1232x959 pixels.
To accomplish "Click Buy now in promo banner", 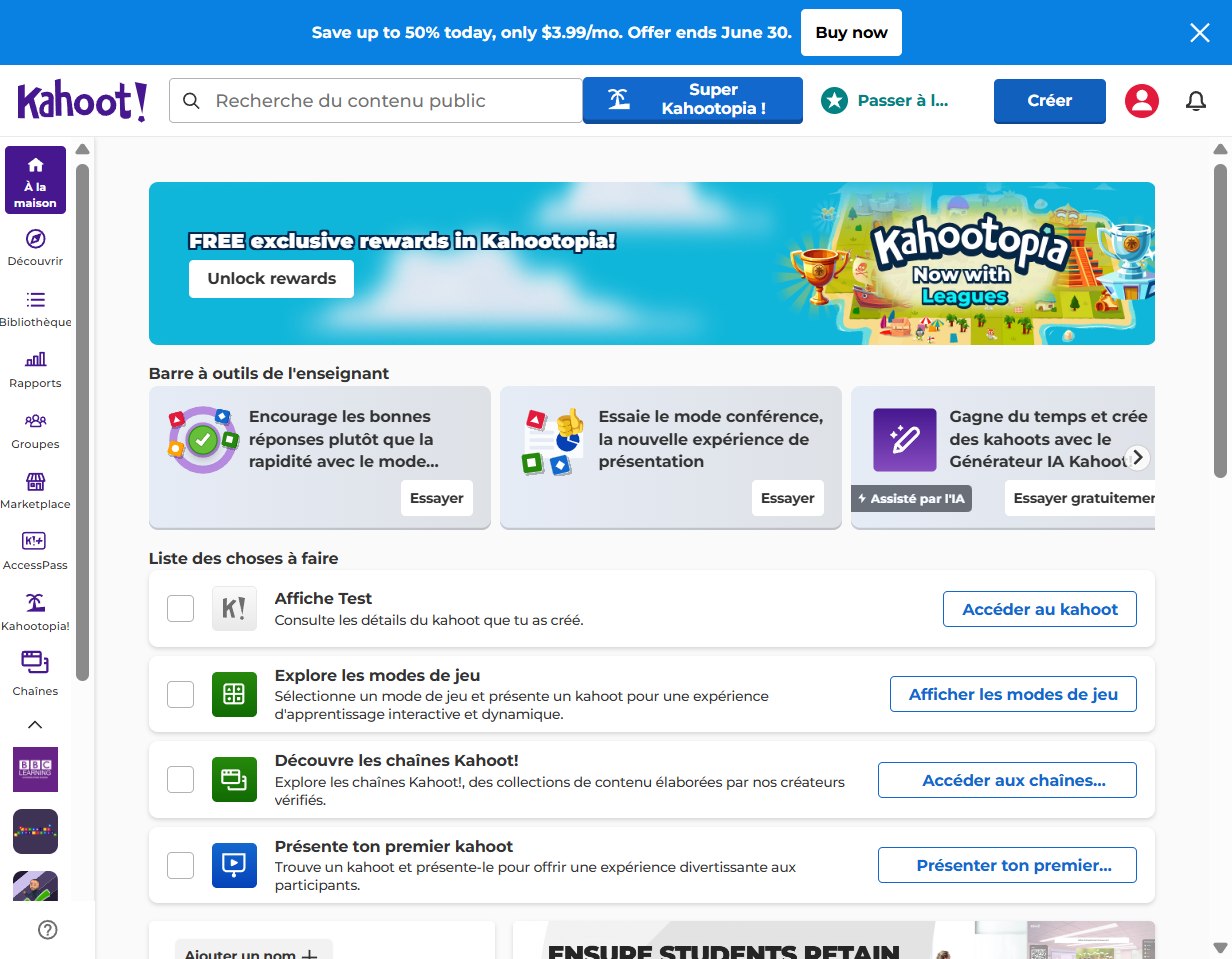I will (852, 32).
